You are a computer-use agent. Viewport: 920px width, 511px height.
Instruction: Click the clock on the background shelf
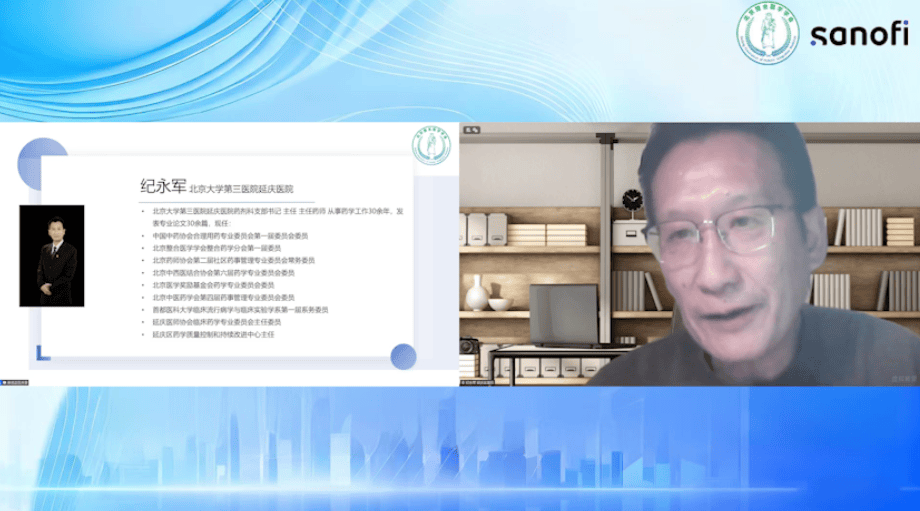[632, 201]
